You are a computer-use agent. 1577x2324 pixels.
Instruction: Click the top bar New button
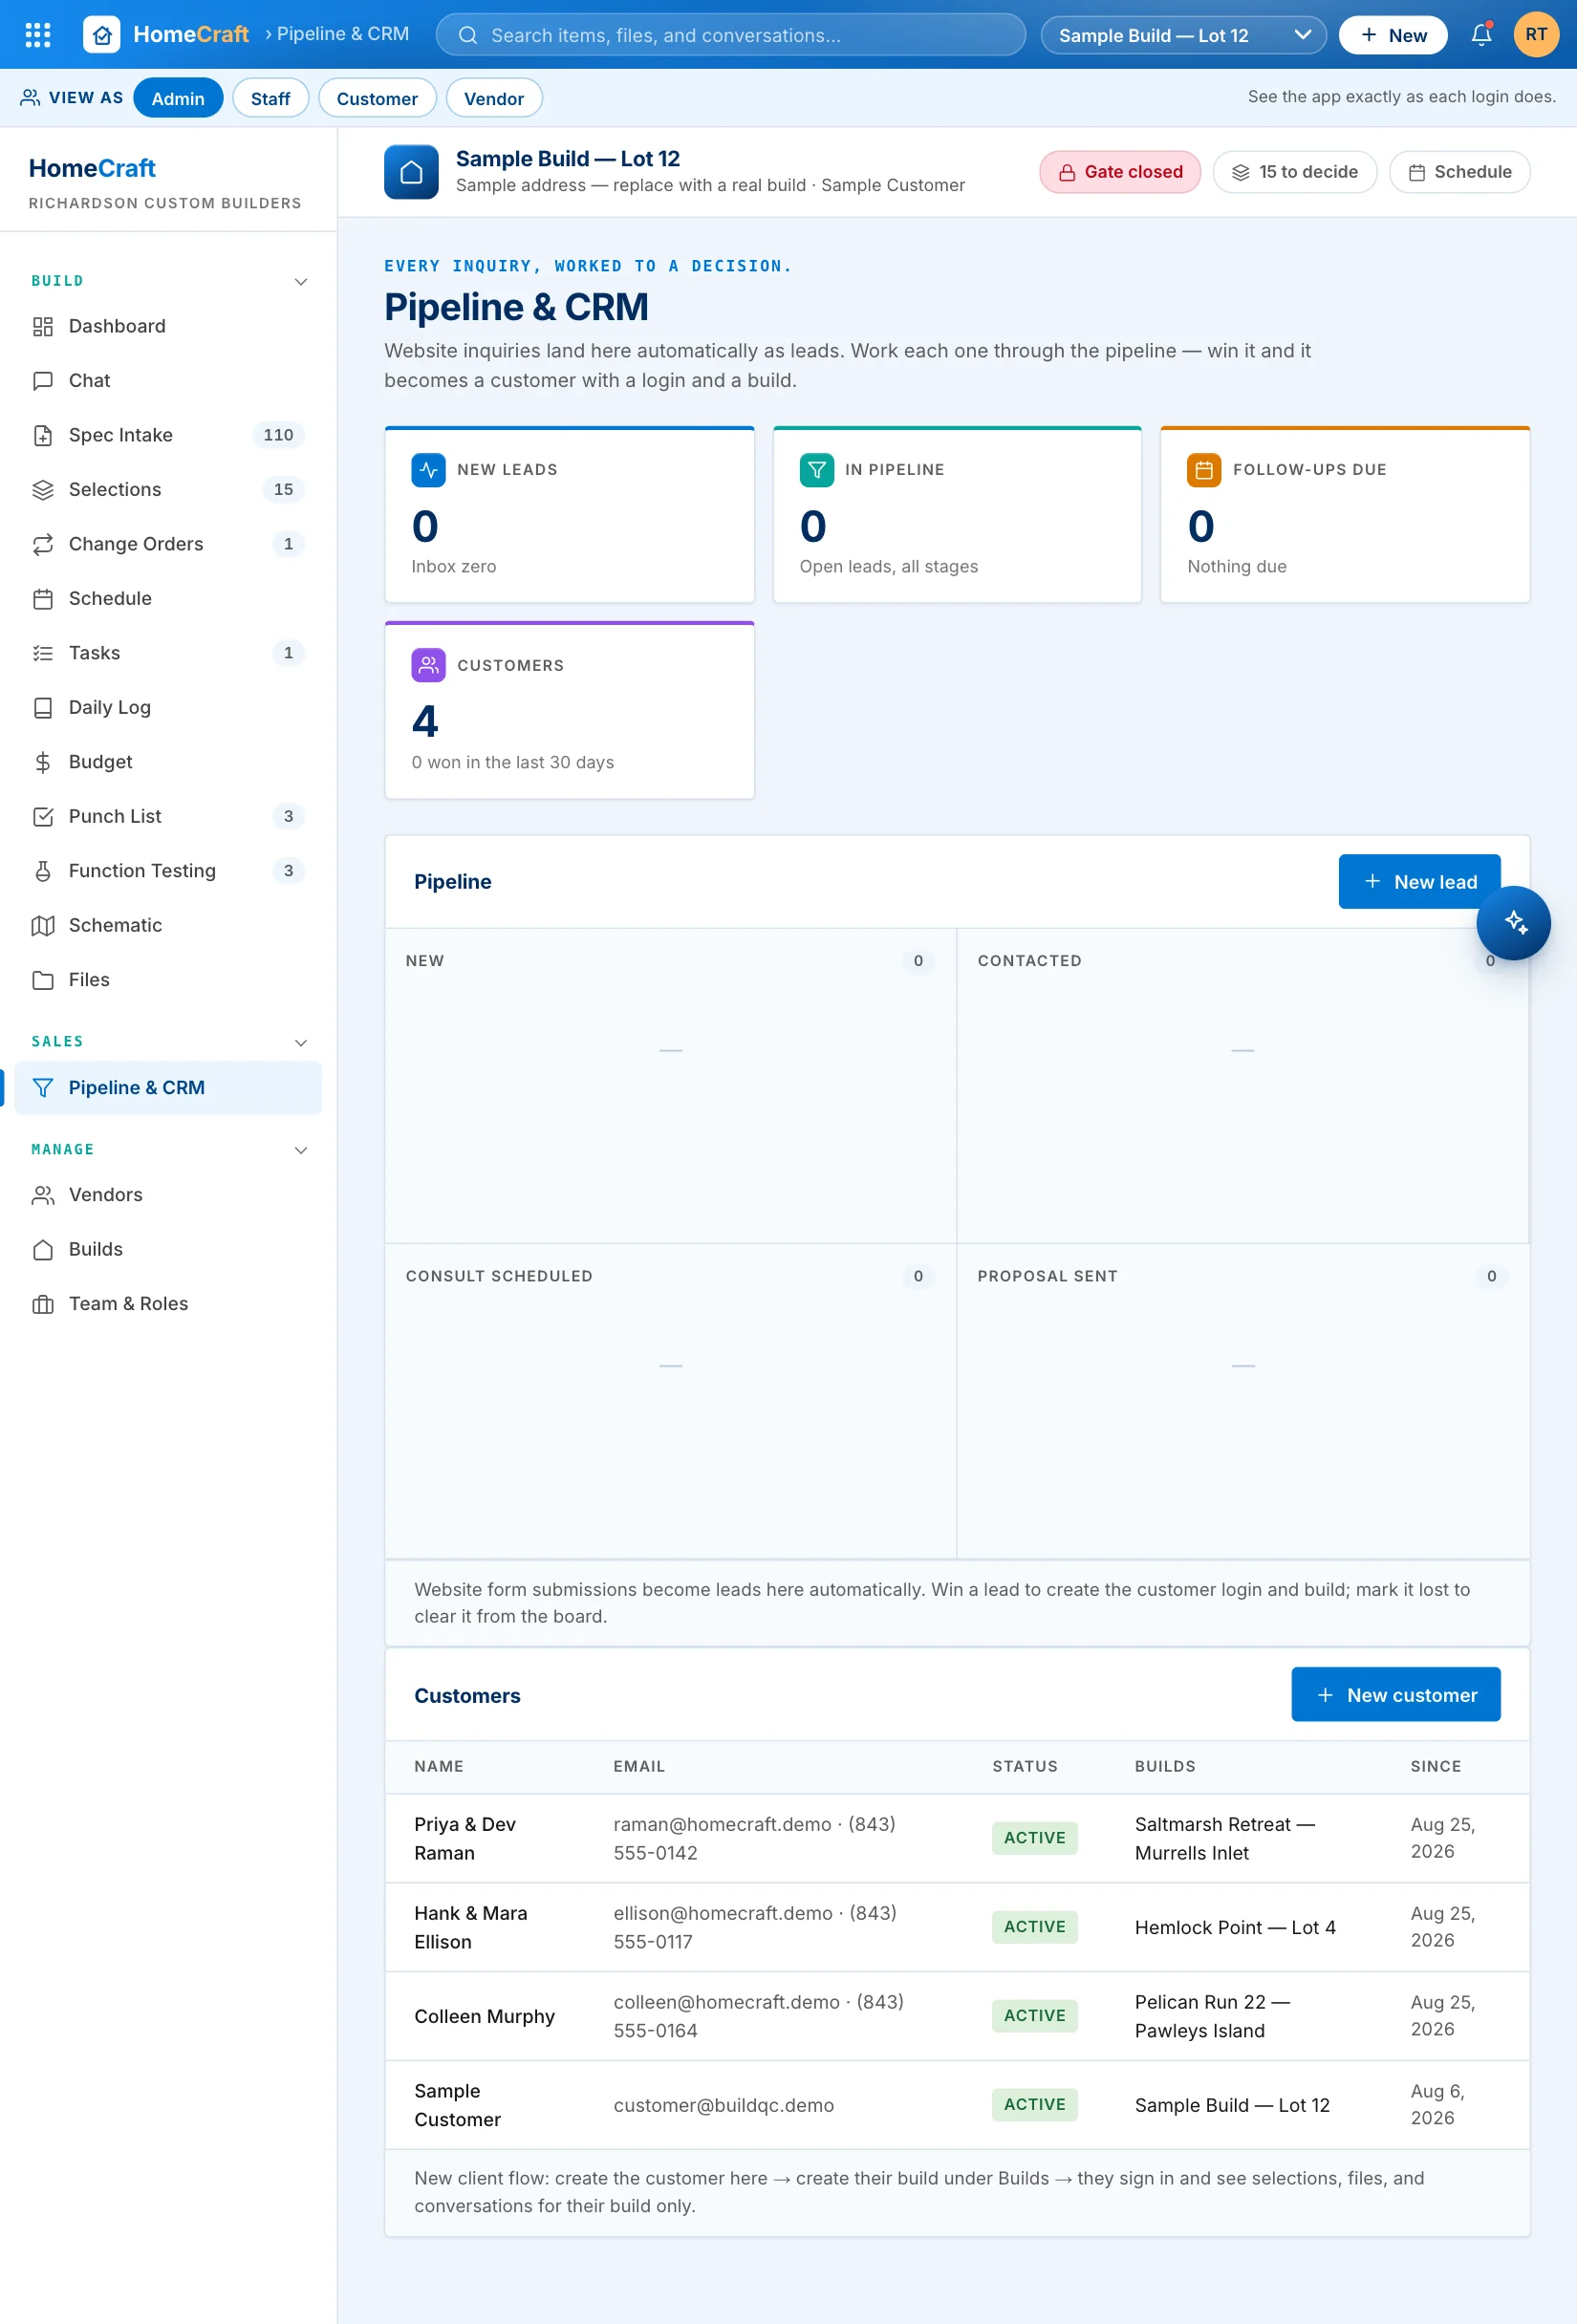point(1392,35)
